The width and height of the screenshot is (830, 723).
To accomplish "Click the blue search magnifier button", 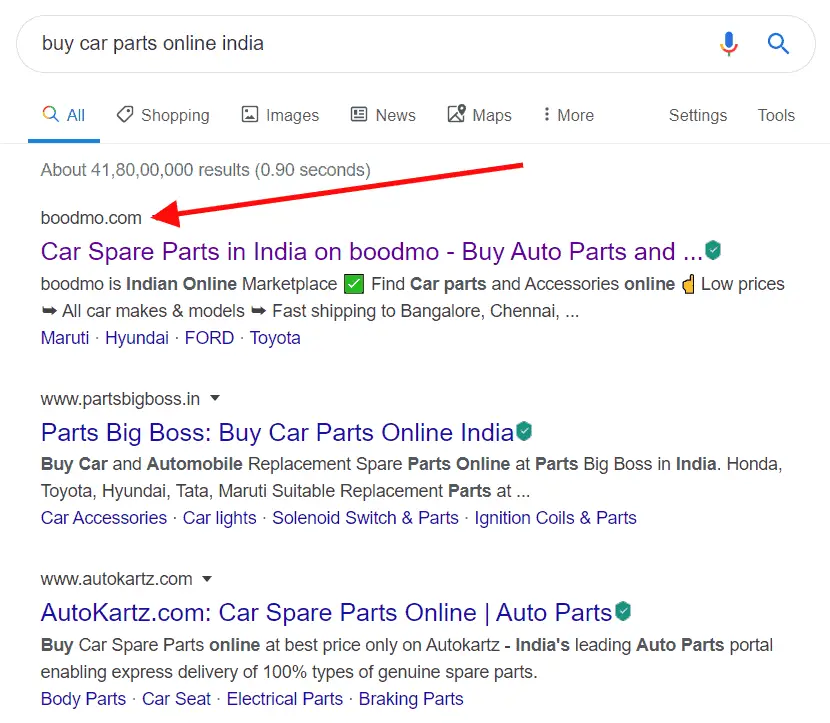I will click(778, 43).
